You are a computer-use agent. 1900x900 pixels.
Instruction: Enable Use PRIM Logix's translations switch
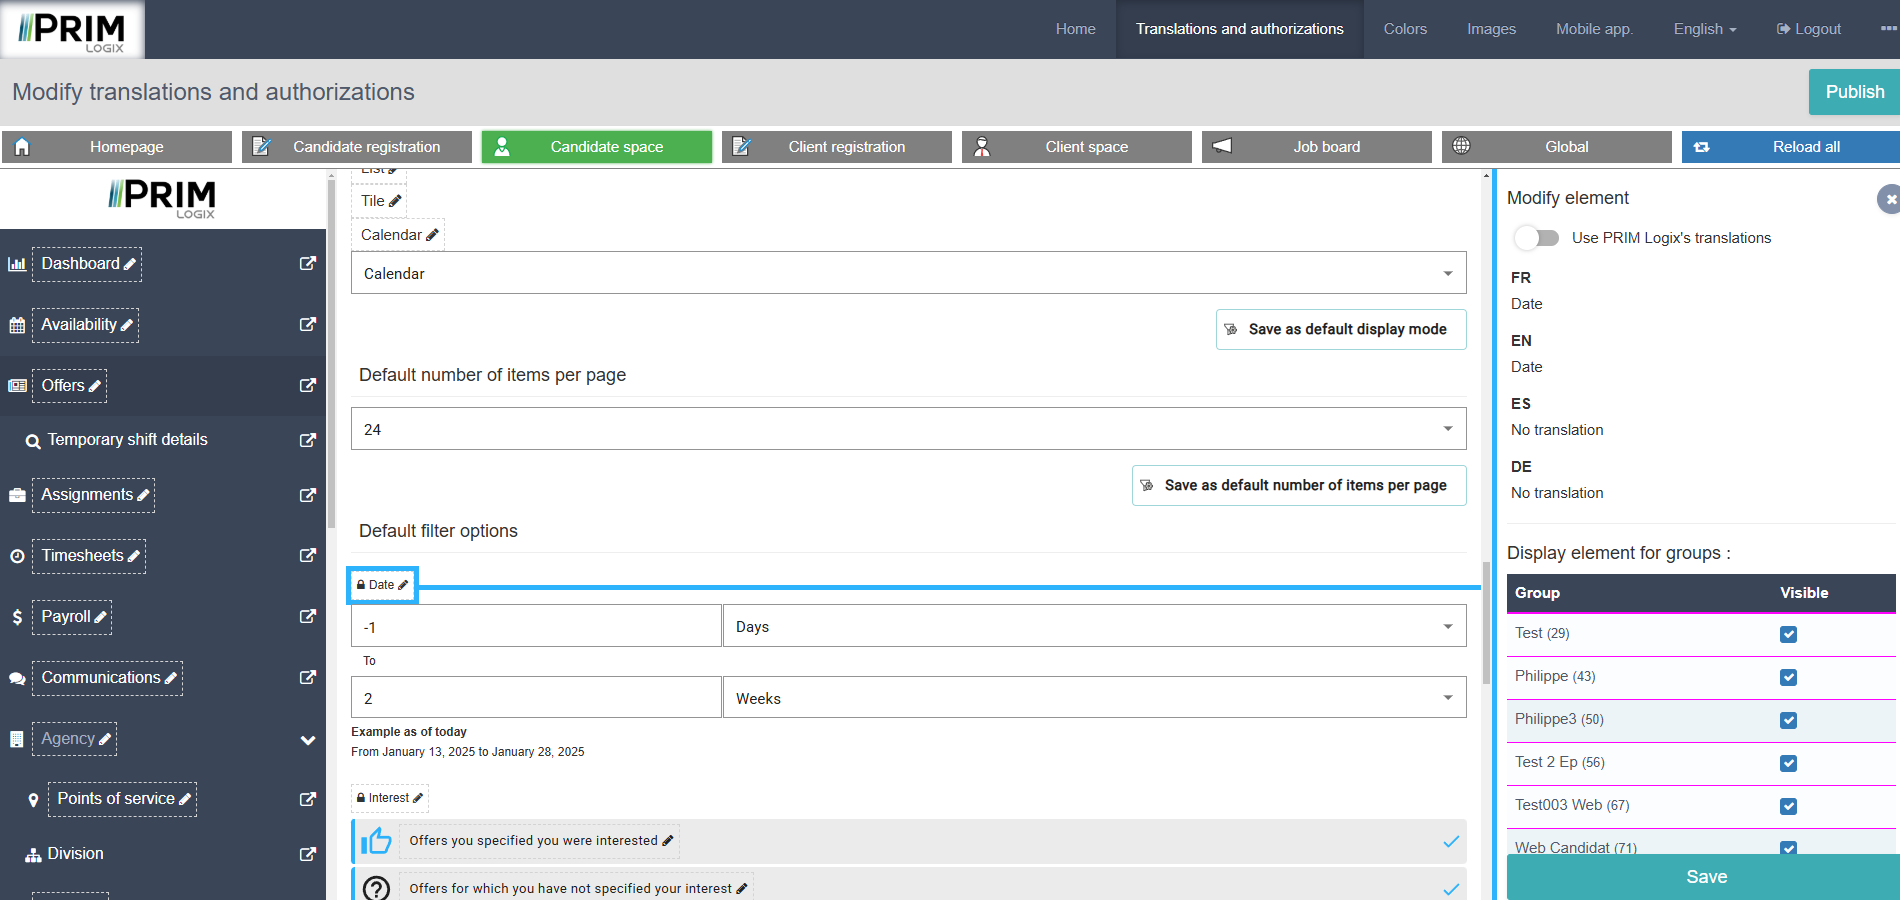coord(1537,238)
